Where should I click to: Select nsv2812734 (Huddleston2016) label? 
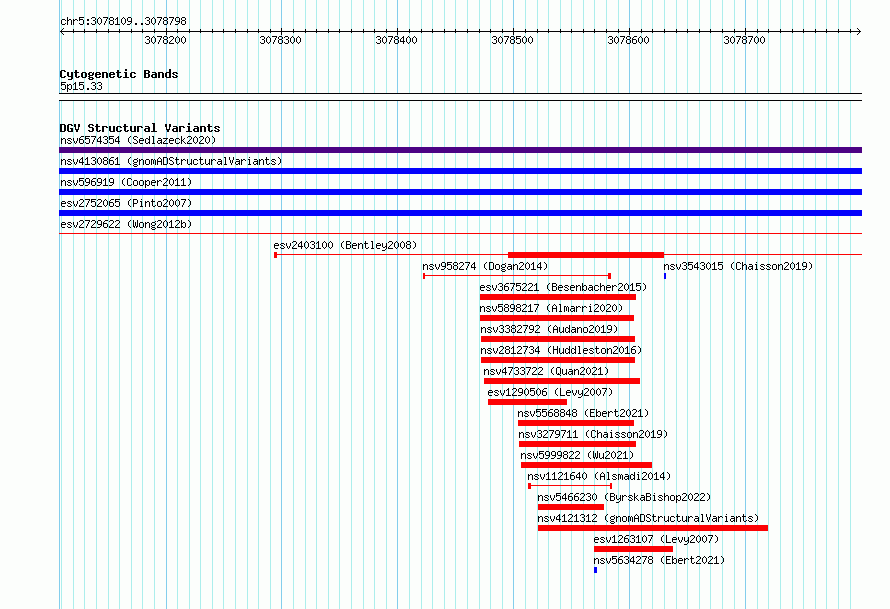click(561, 350)
